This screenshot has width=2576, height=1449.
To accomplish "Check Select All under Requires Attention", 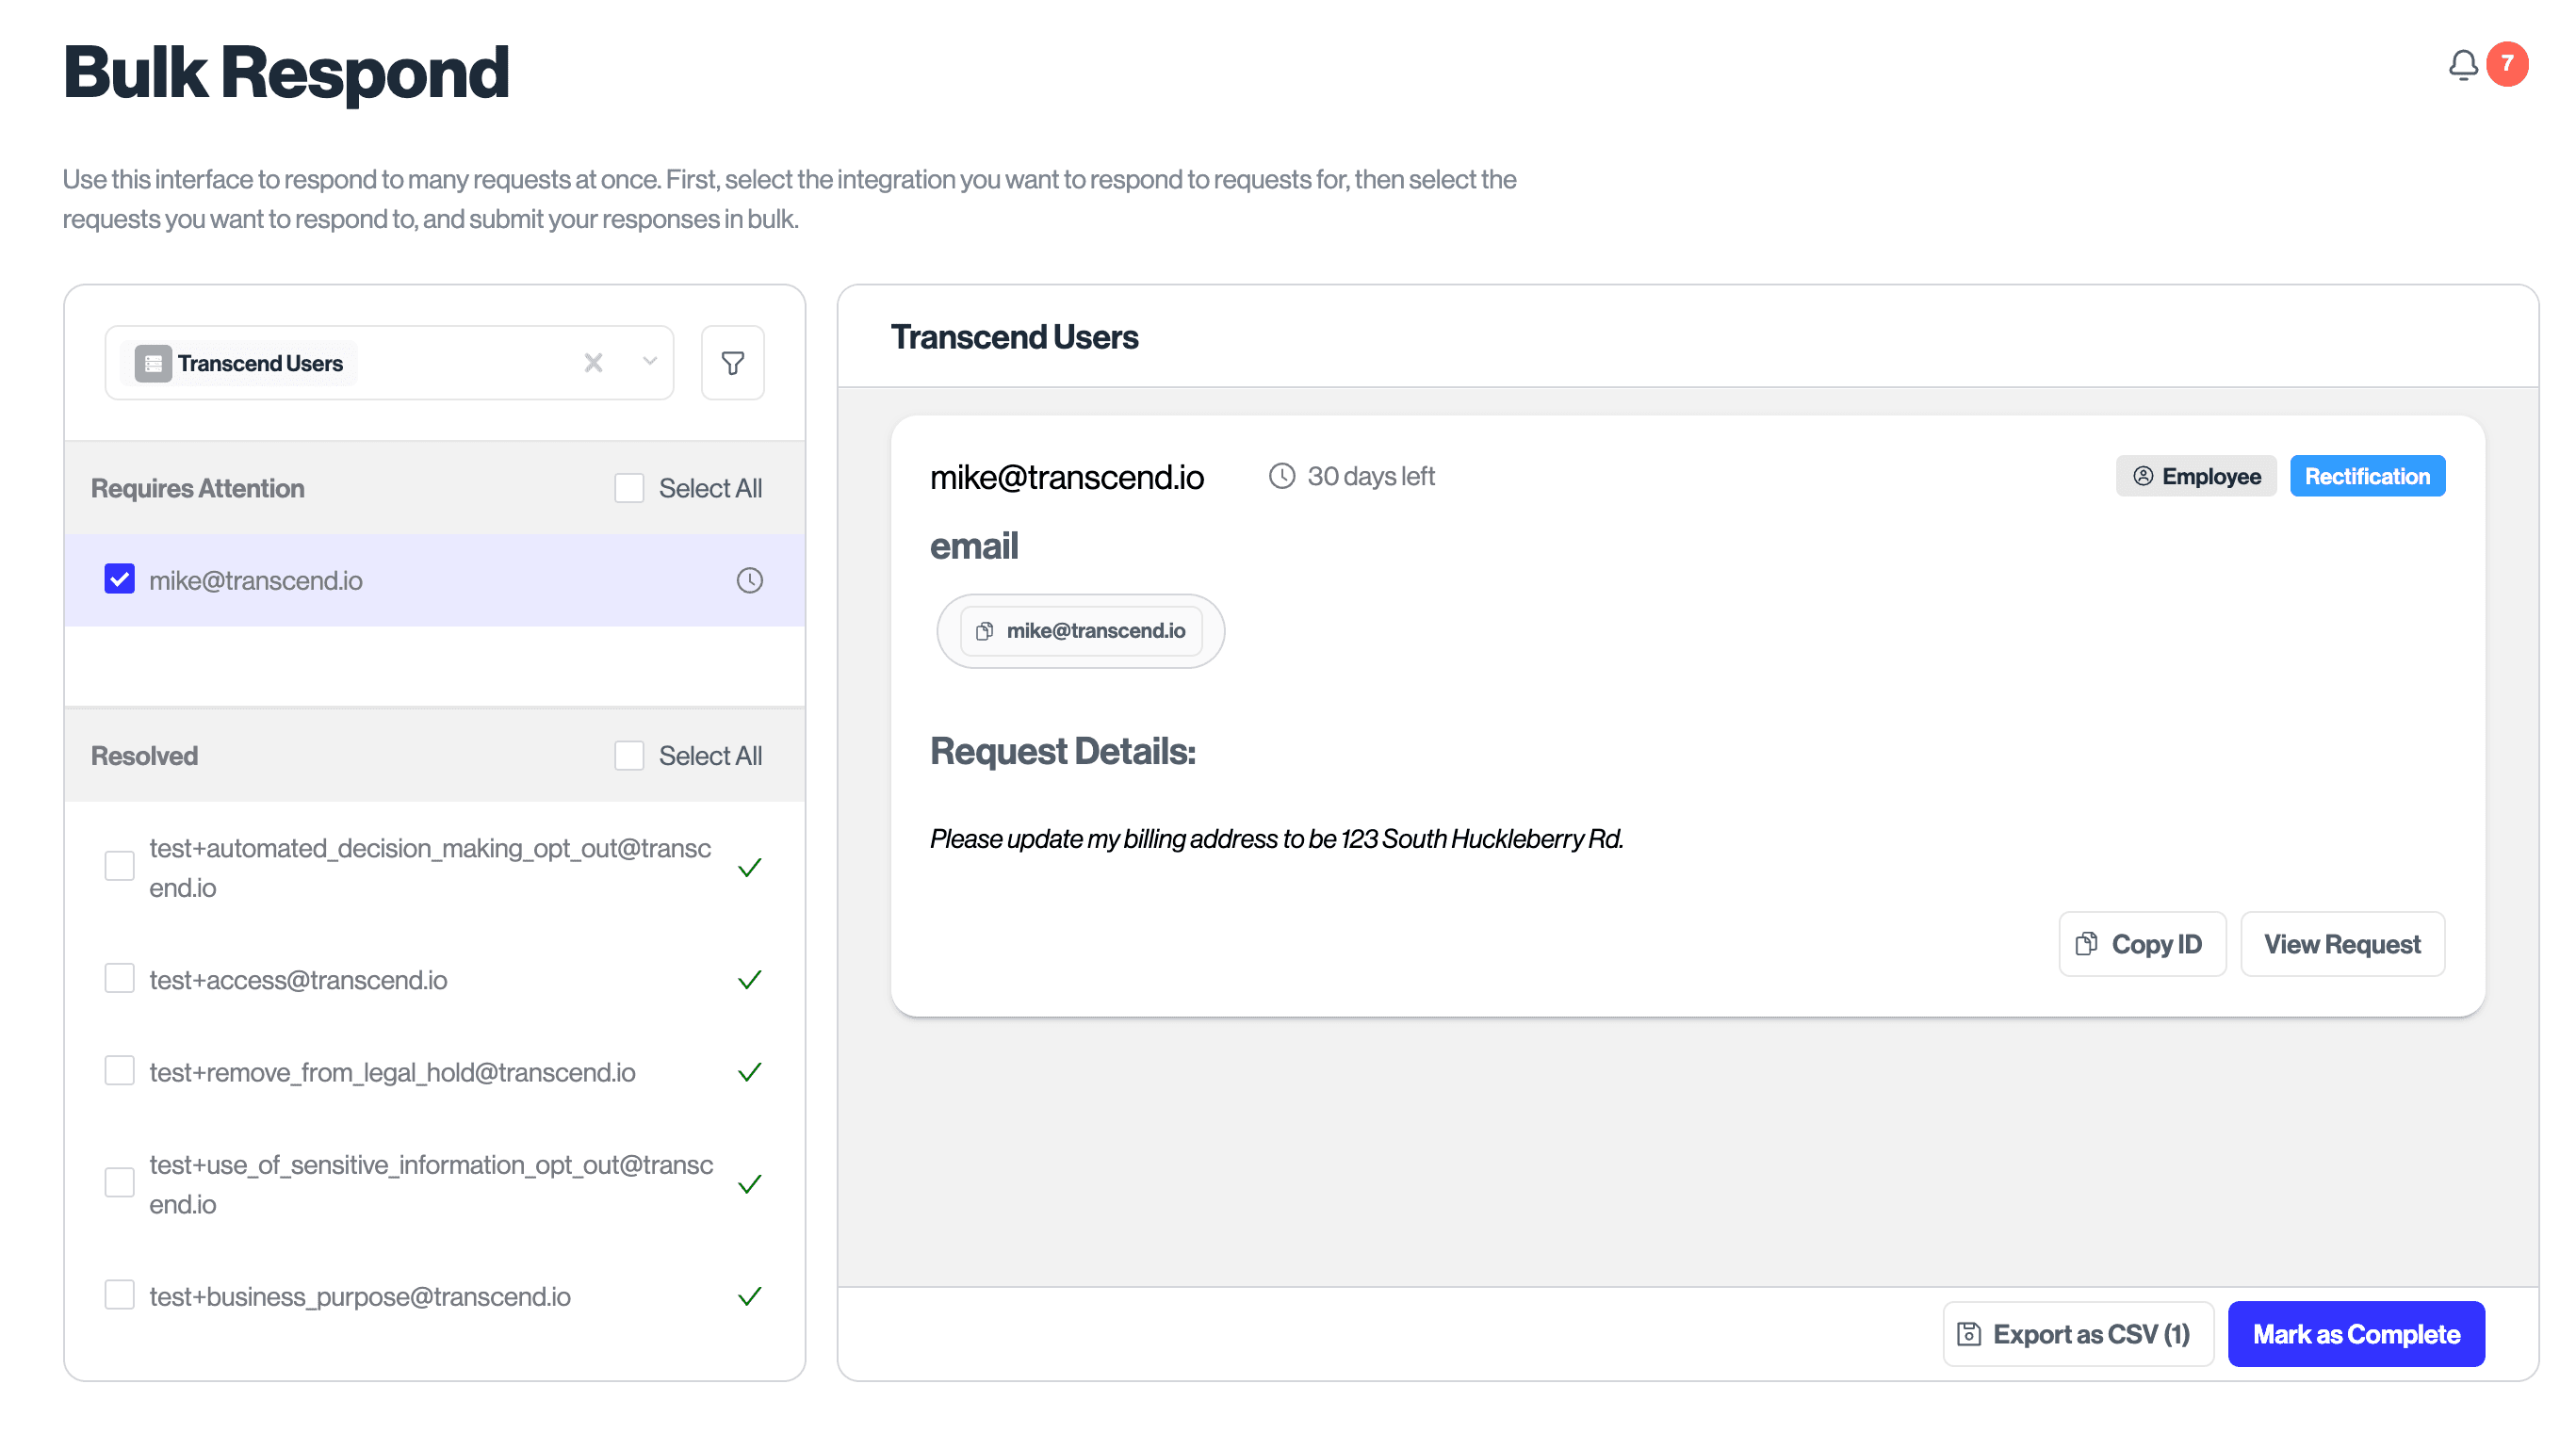I will [629, 488].
